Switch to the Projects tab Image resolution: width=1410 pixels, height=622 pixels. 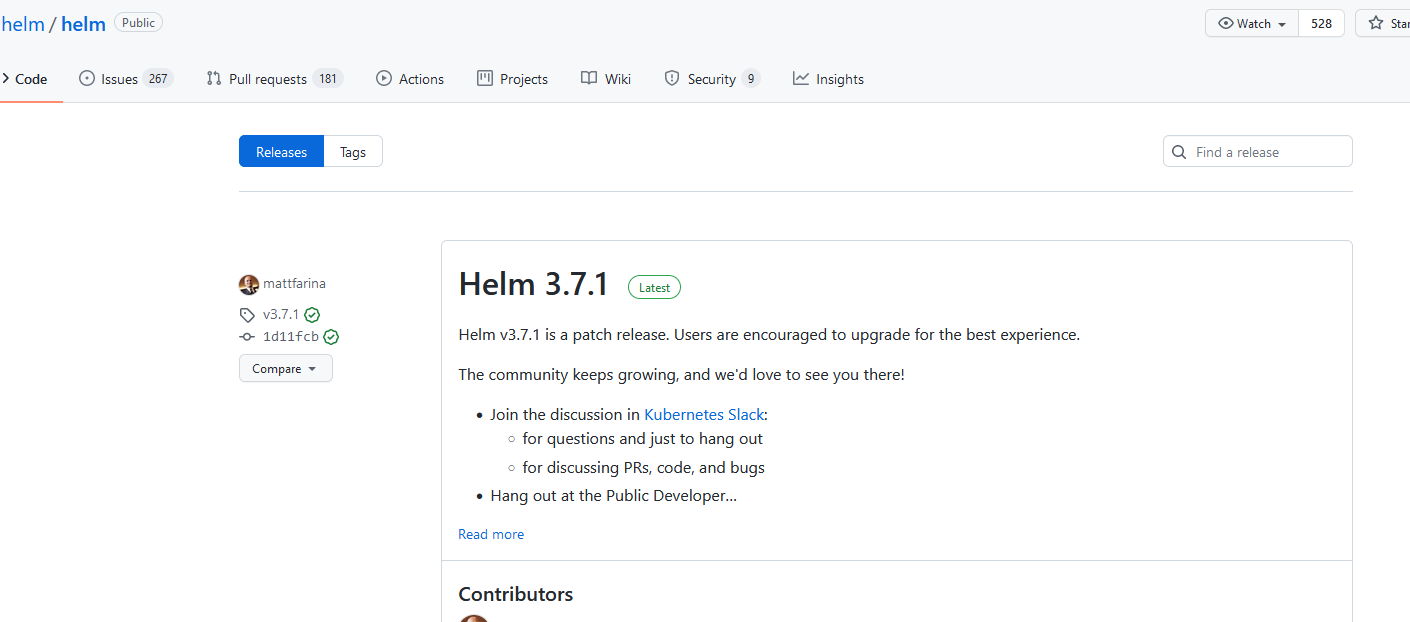tap(512, 79)
